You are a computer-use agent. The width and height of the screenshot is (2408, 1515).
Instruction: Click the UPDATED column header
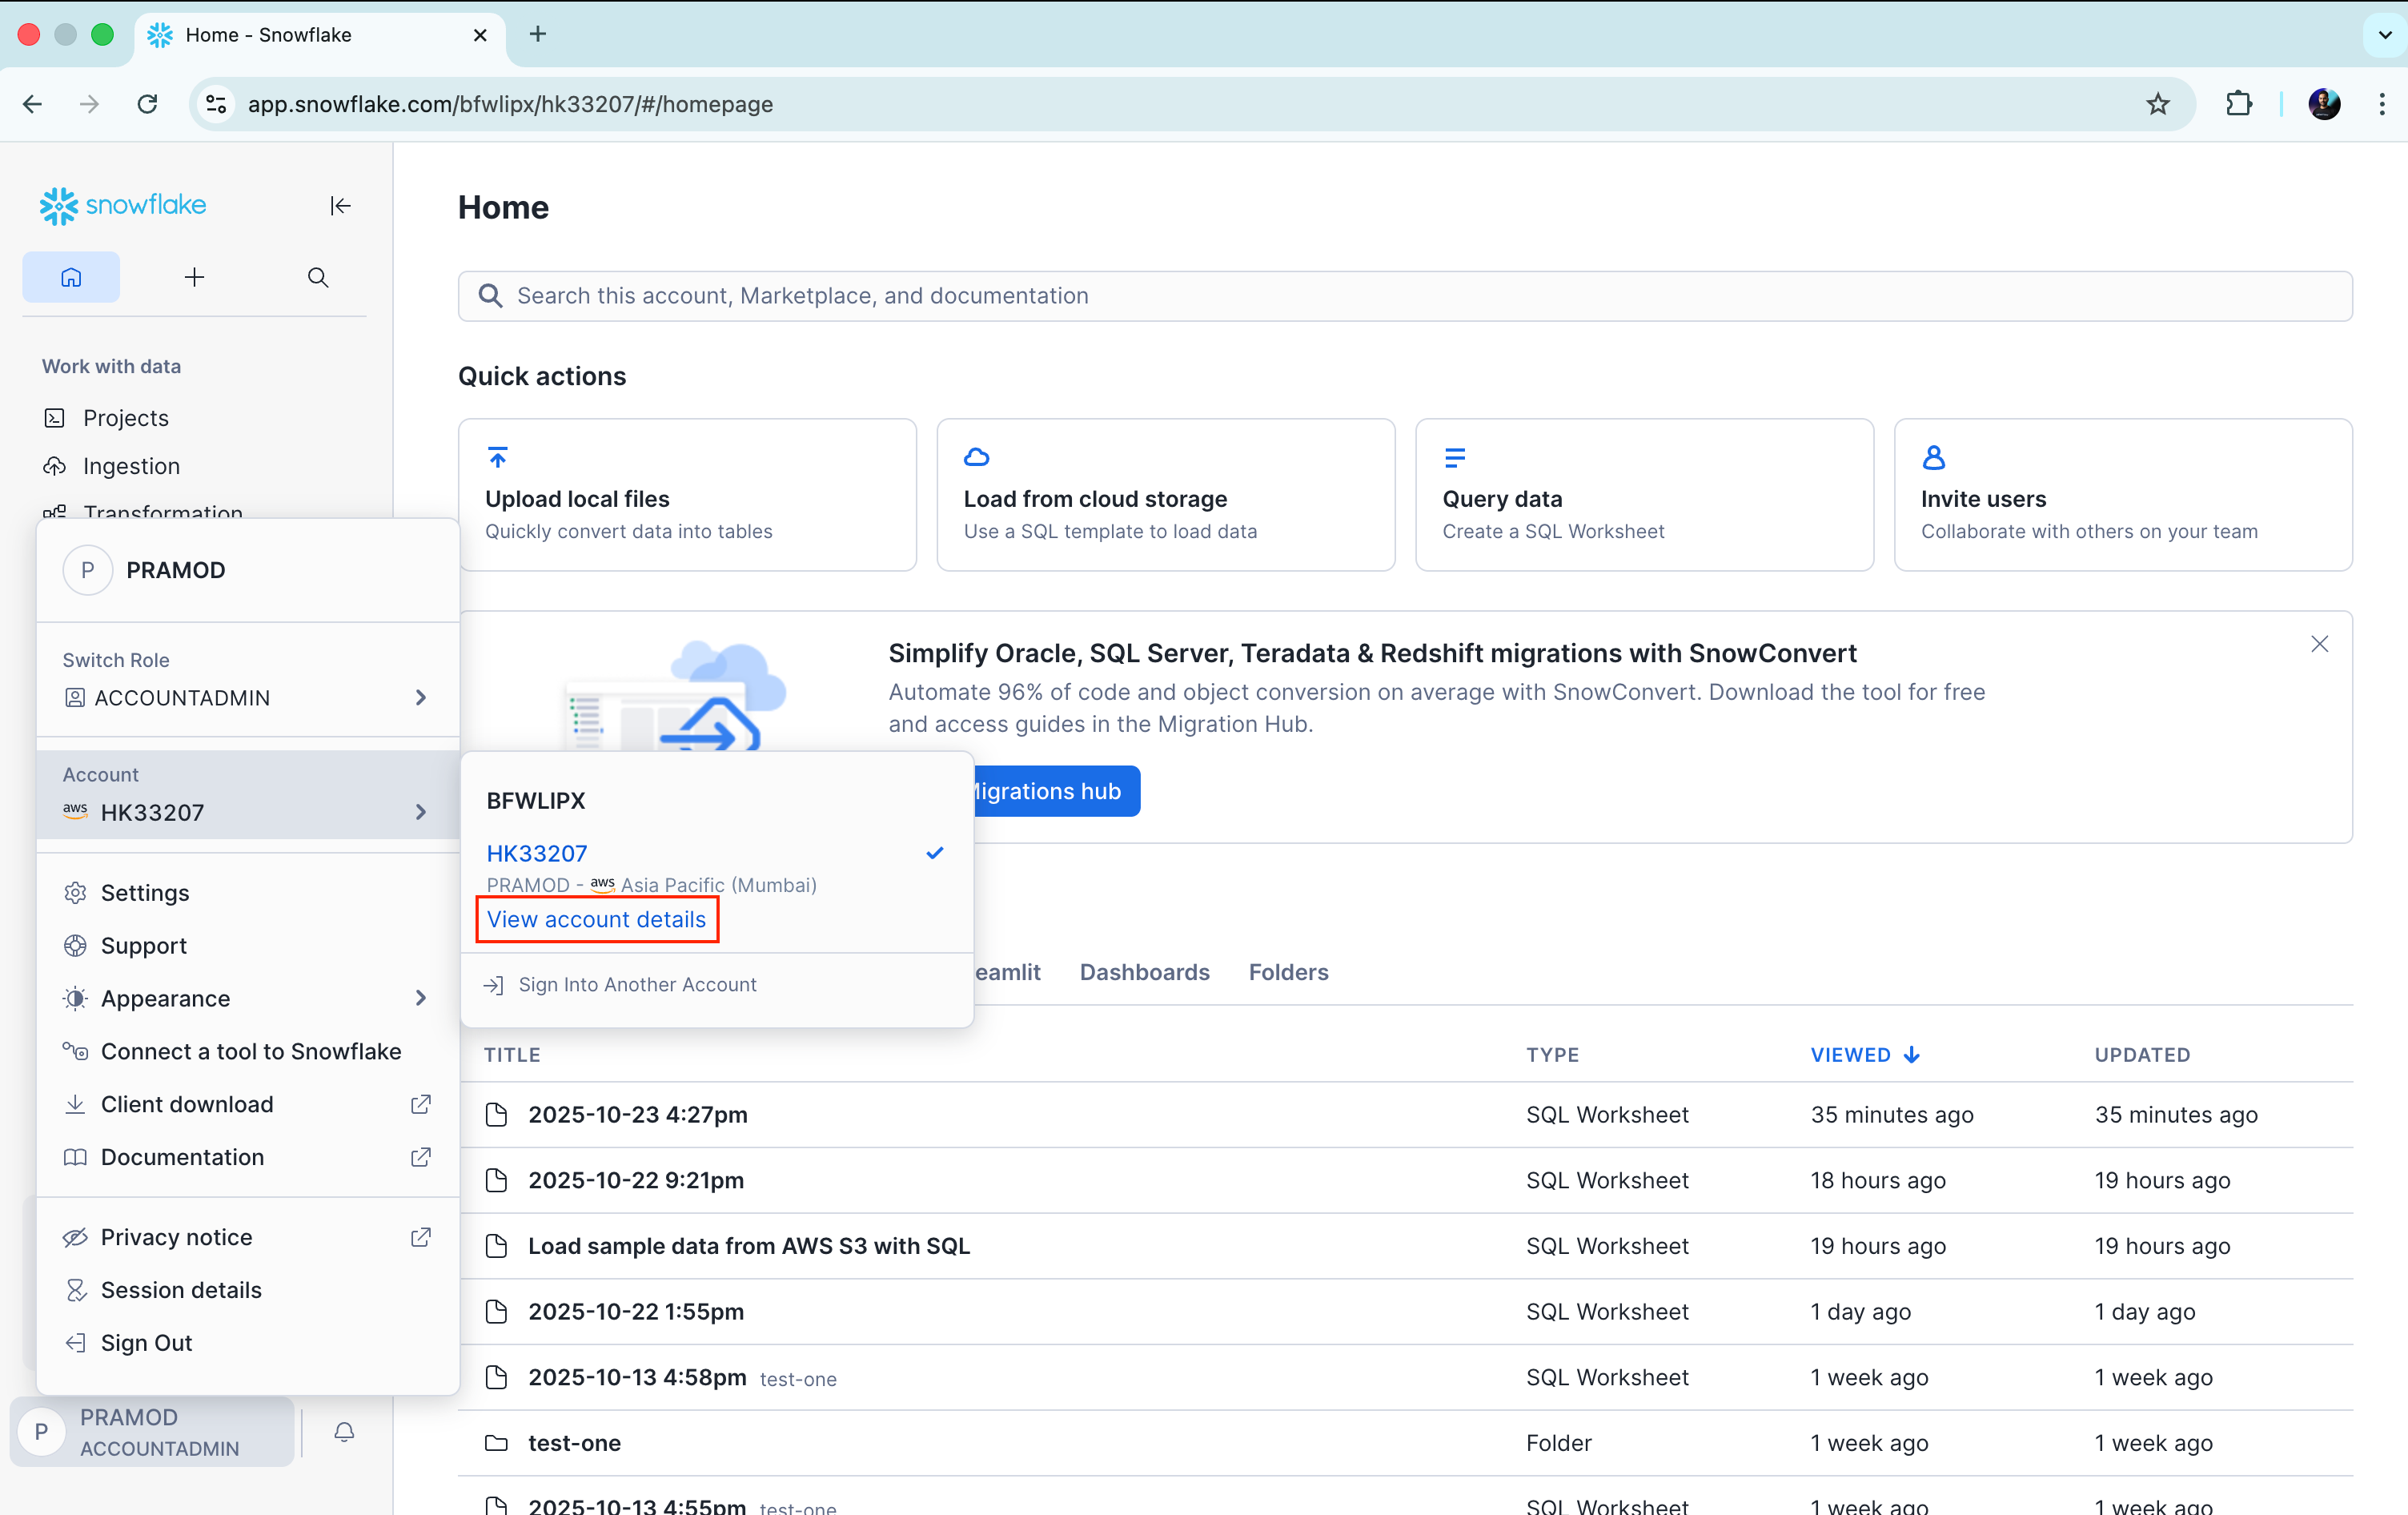2142,1054
